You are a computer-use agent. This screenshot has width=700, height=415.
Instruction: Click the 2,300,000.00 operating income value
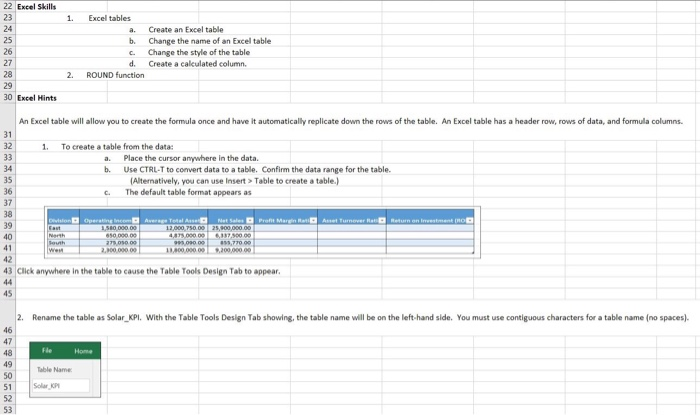click(119, 250)
